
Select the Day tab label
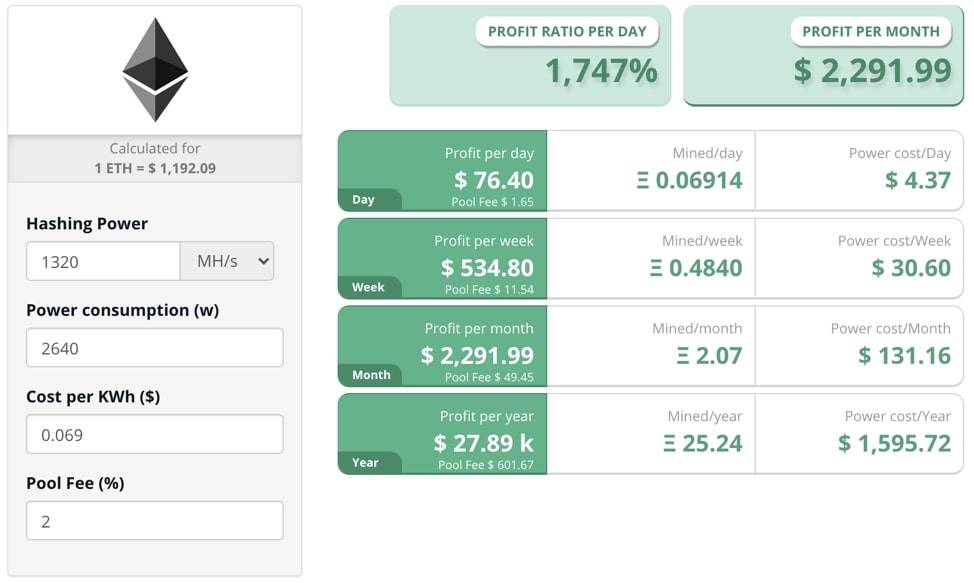click(364, 200)
